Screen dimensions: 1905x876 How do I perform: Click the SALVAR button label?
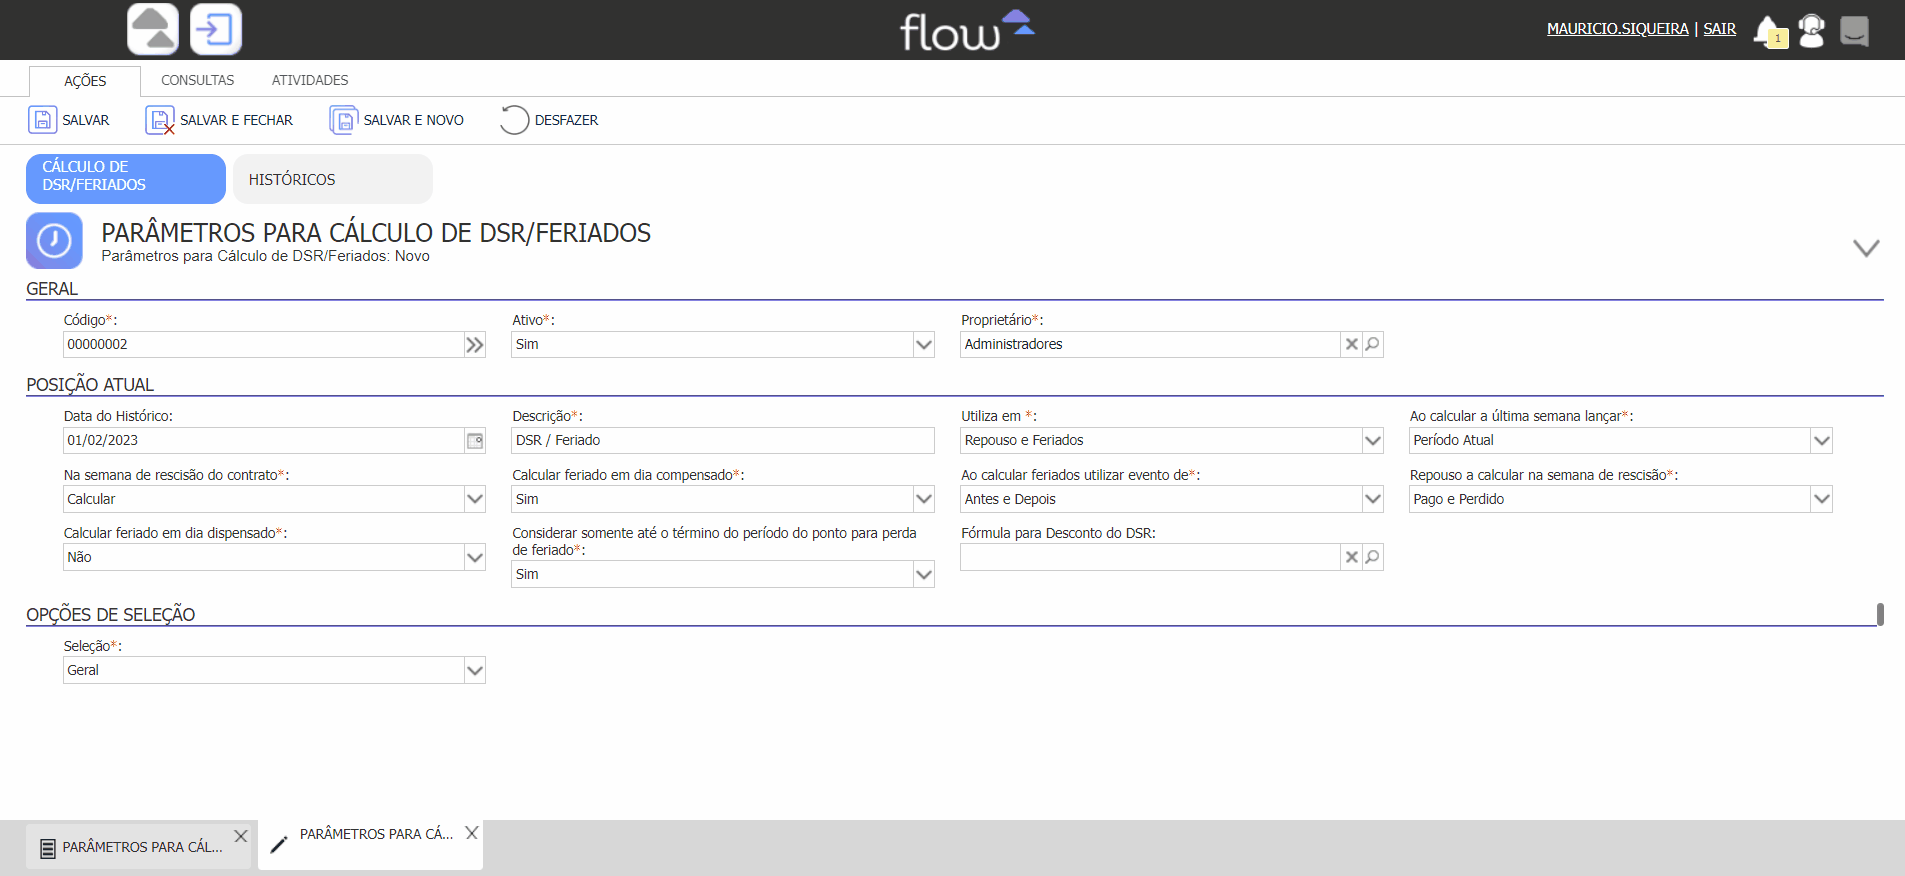(x=86, y=120)
